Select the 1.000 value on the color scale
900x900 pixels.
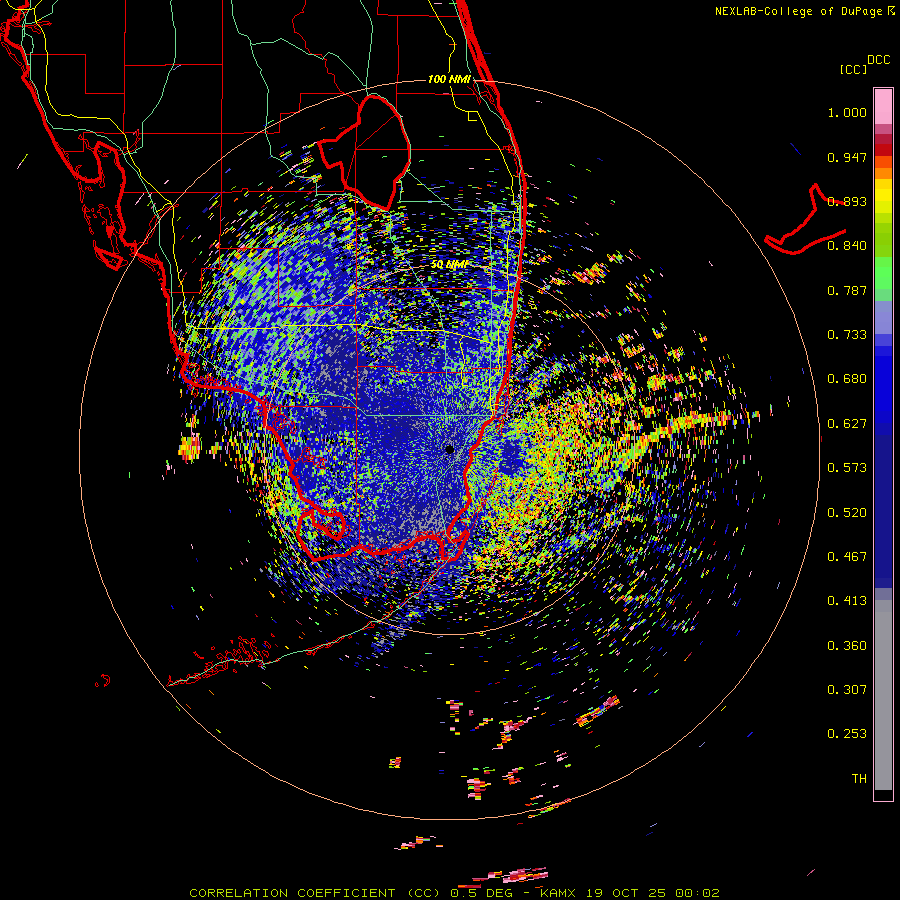(847, 112)
